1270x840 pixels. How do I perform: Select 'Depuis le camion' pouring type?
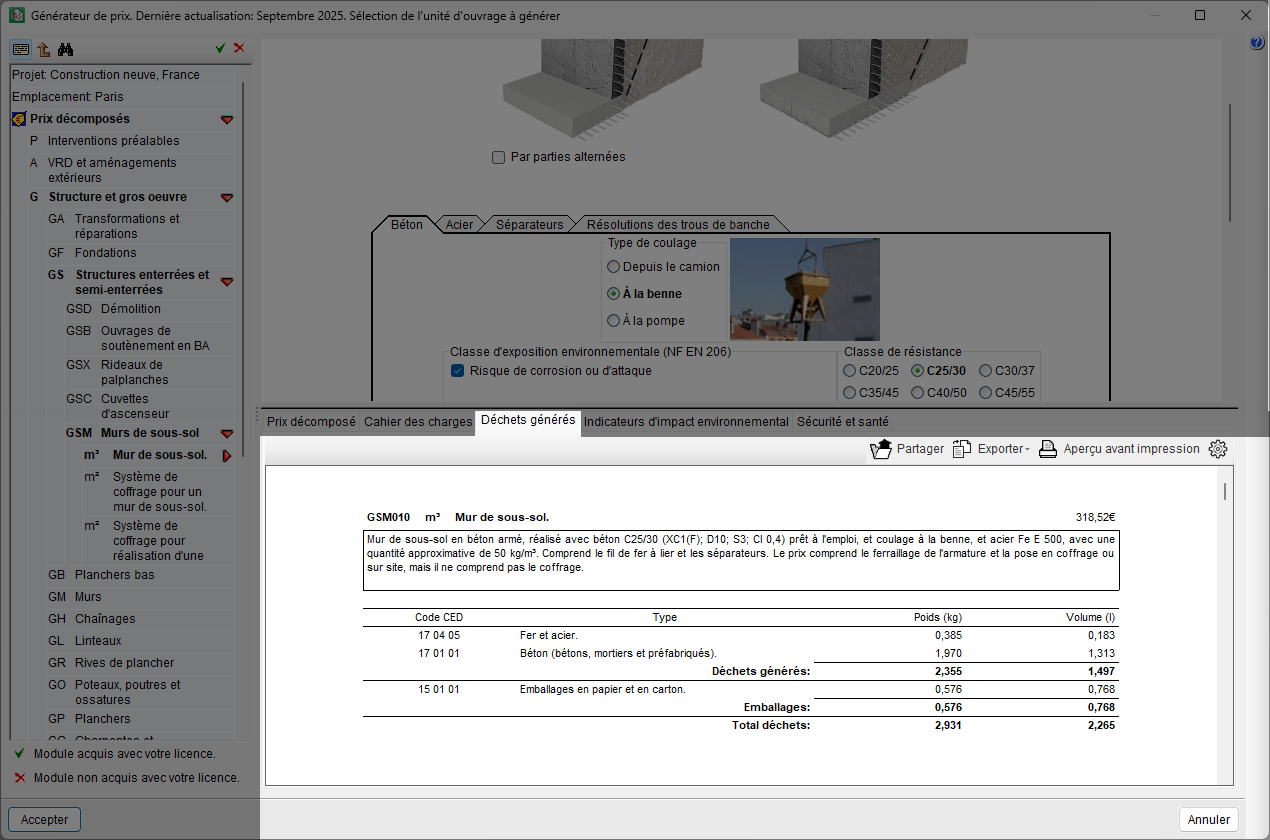613,267
